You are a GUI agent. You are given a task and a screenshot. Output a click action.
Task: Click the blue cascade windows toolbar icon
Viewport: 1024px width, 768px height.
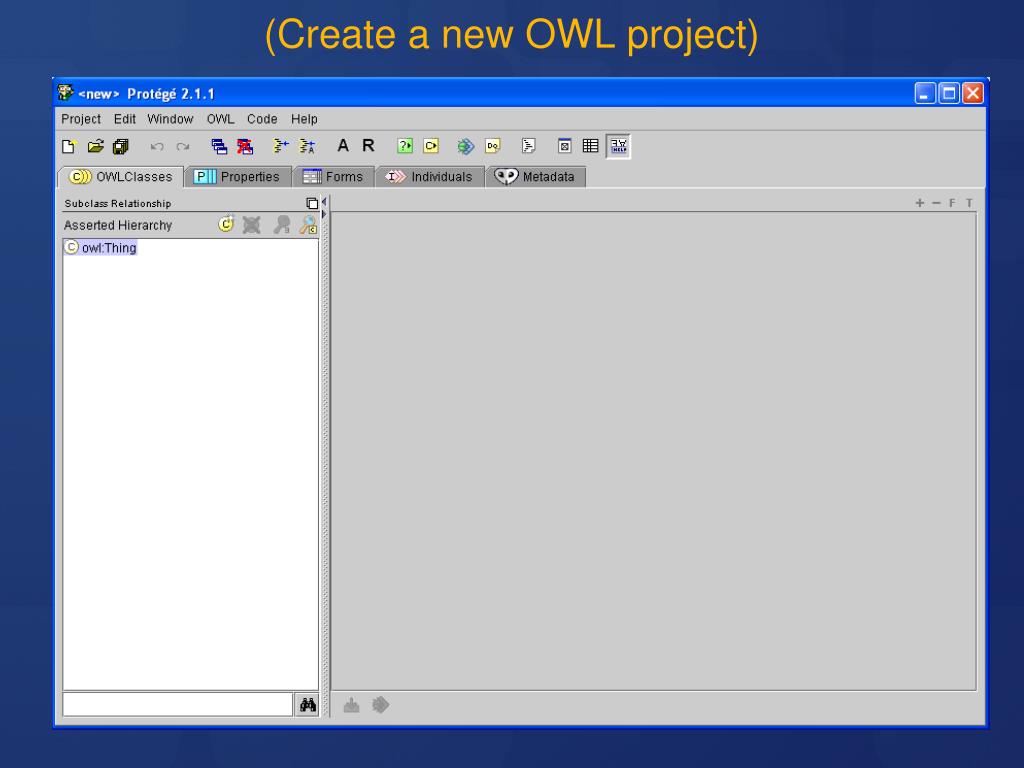point(219,146)
